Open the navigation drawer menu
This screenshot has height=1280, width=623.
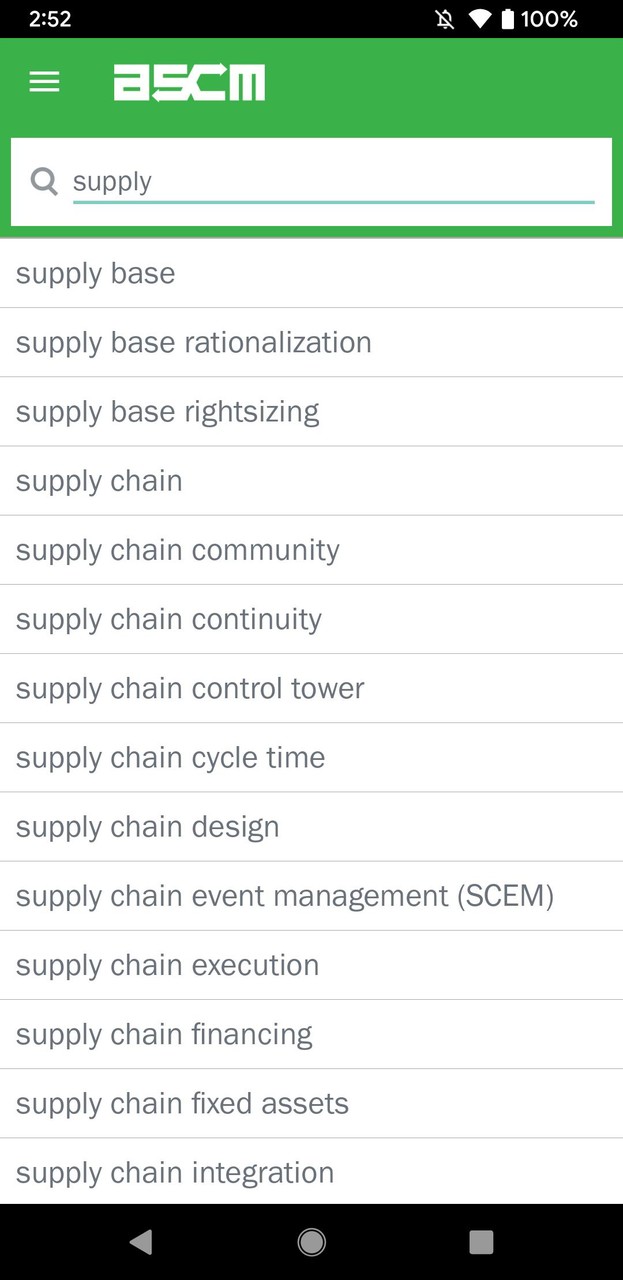point(44,82)
